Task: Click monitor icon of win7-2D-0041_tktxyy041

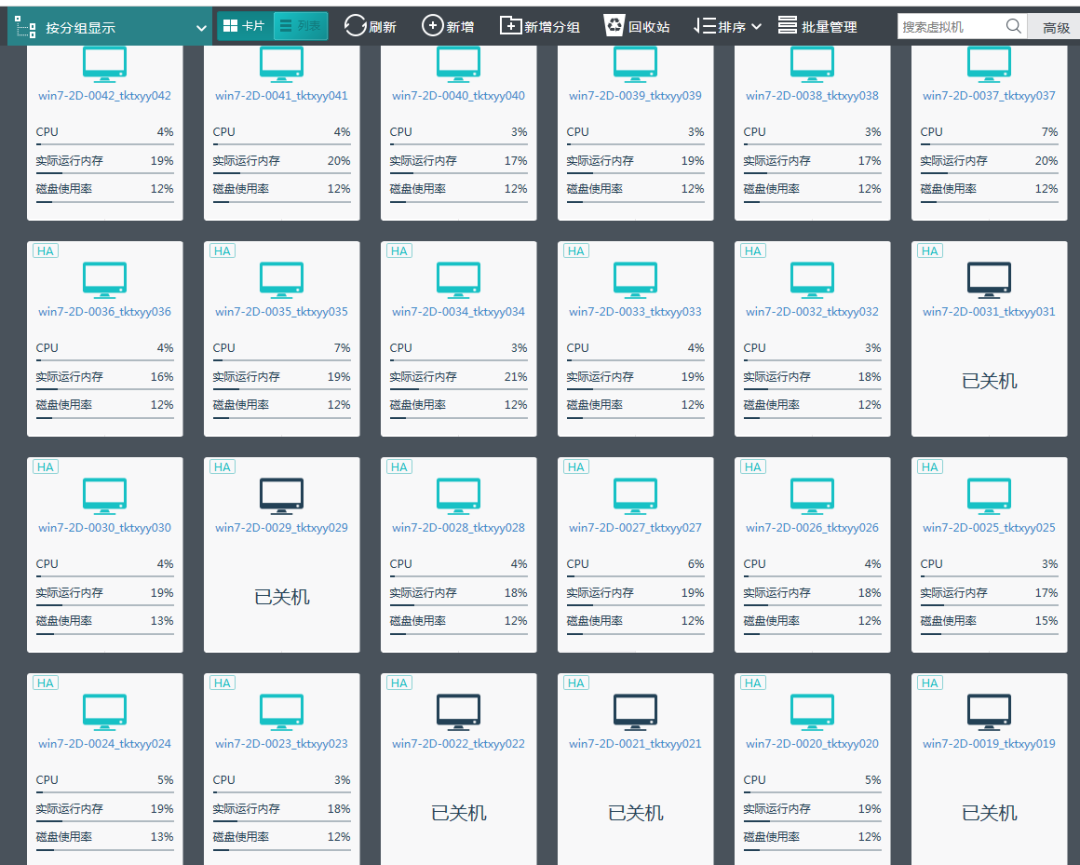Action: click(282, 64)
